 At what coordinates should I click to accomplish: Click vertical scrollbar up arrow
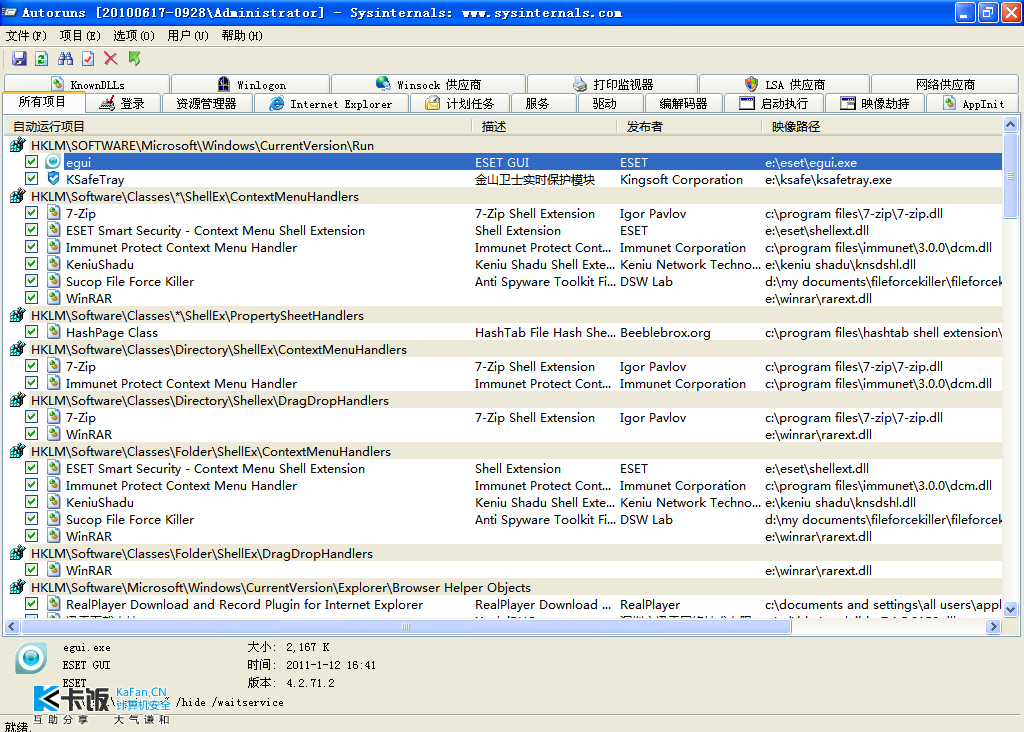pos(1010,125)
